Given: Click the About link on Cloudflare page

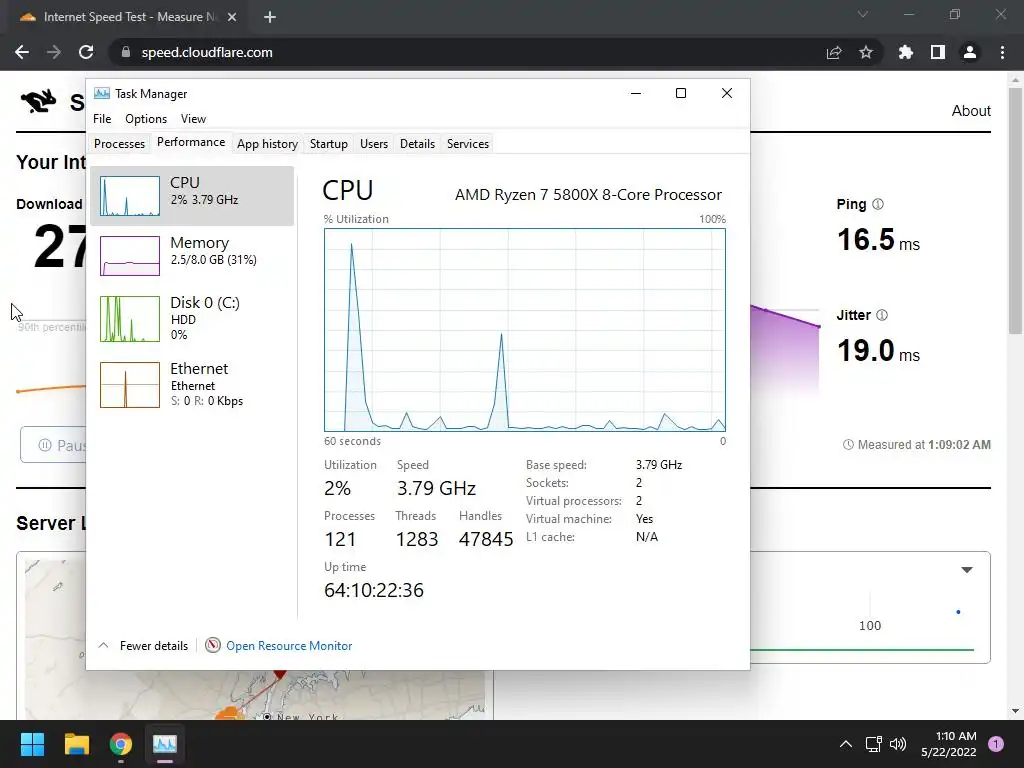Looking at the screenshot, I should [971, 110].
